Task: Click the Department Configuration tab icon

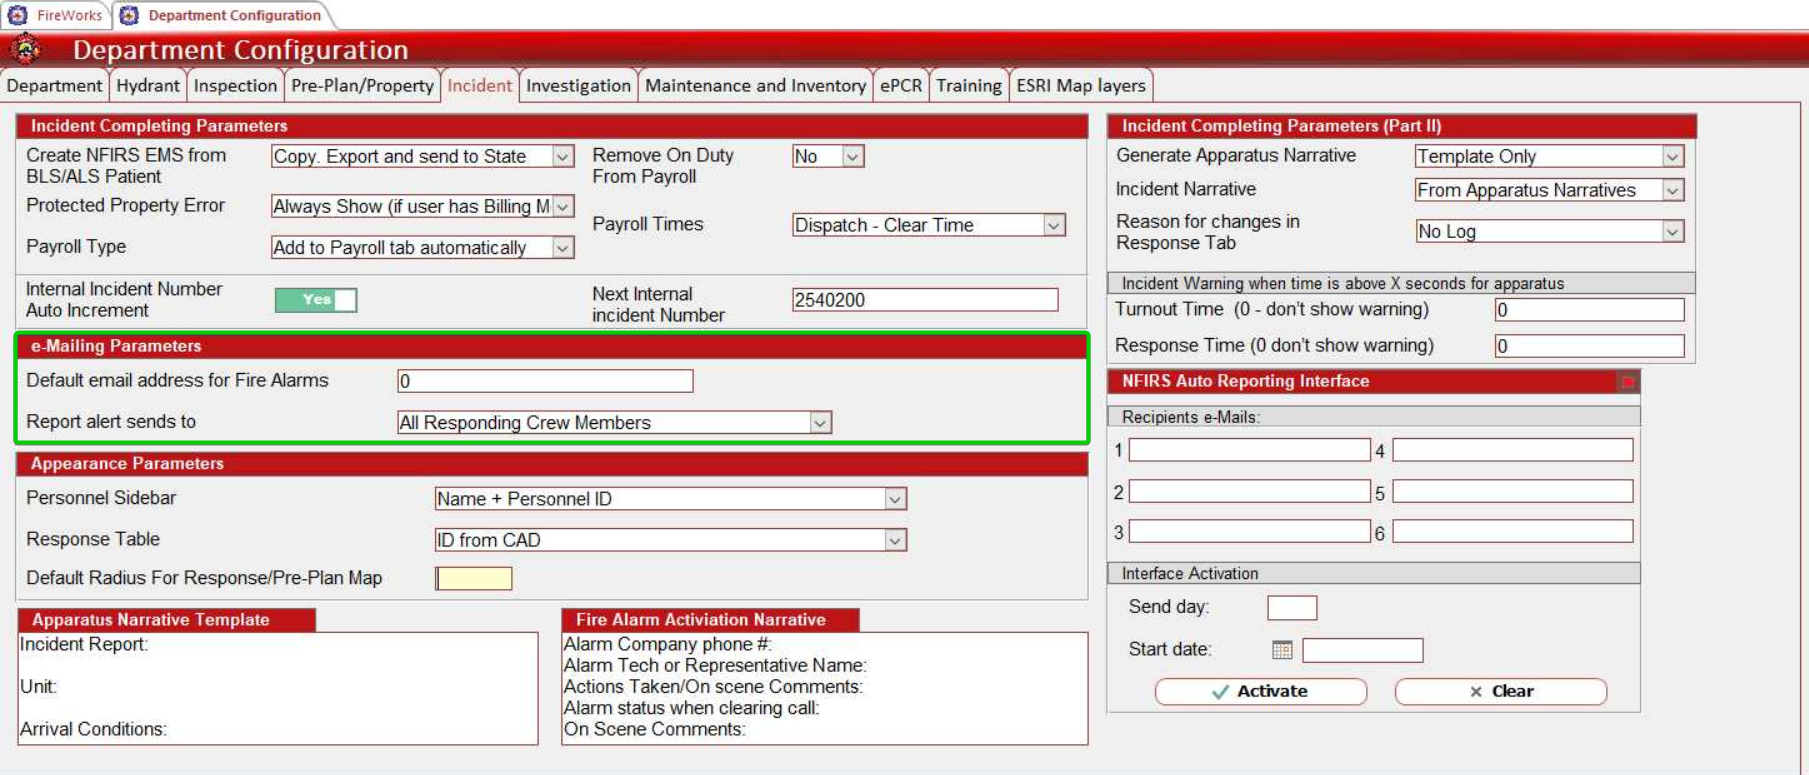Action: tap(129, 15)
